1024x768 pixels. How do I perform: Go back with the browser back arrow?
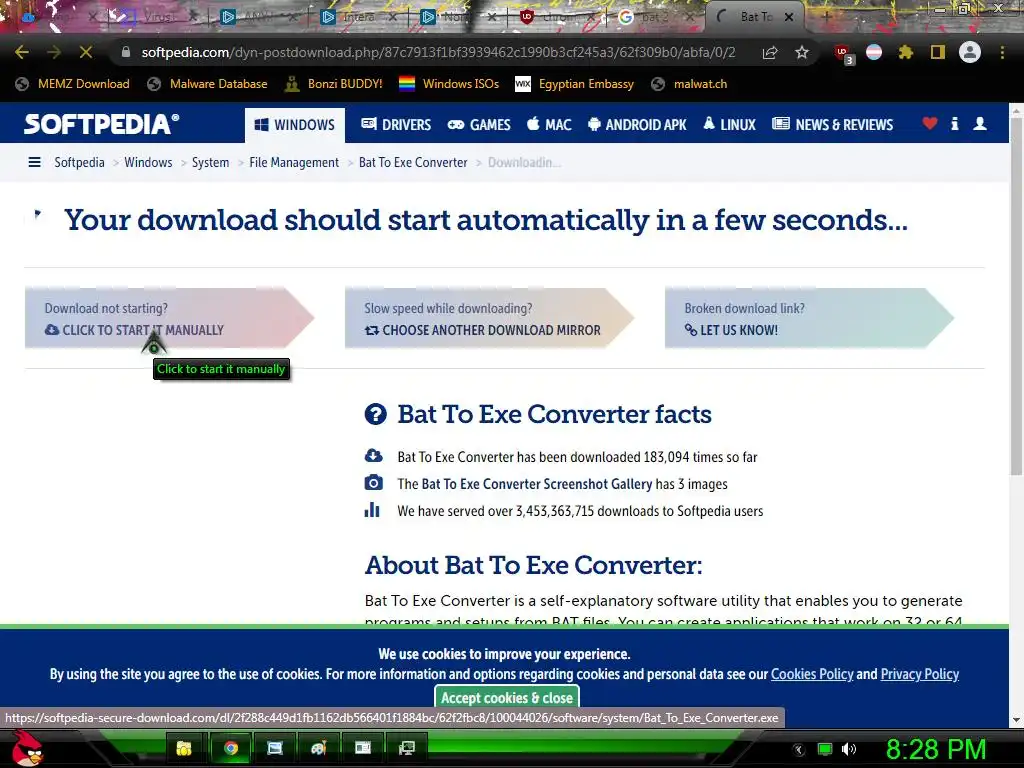22,52
